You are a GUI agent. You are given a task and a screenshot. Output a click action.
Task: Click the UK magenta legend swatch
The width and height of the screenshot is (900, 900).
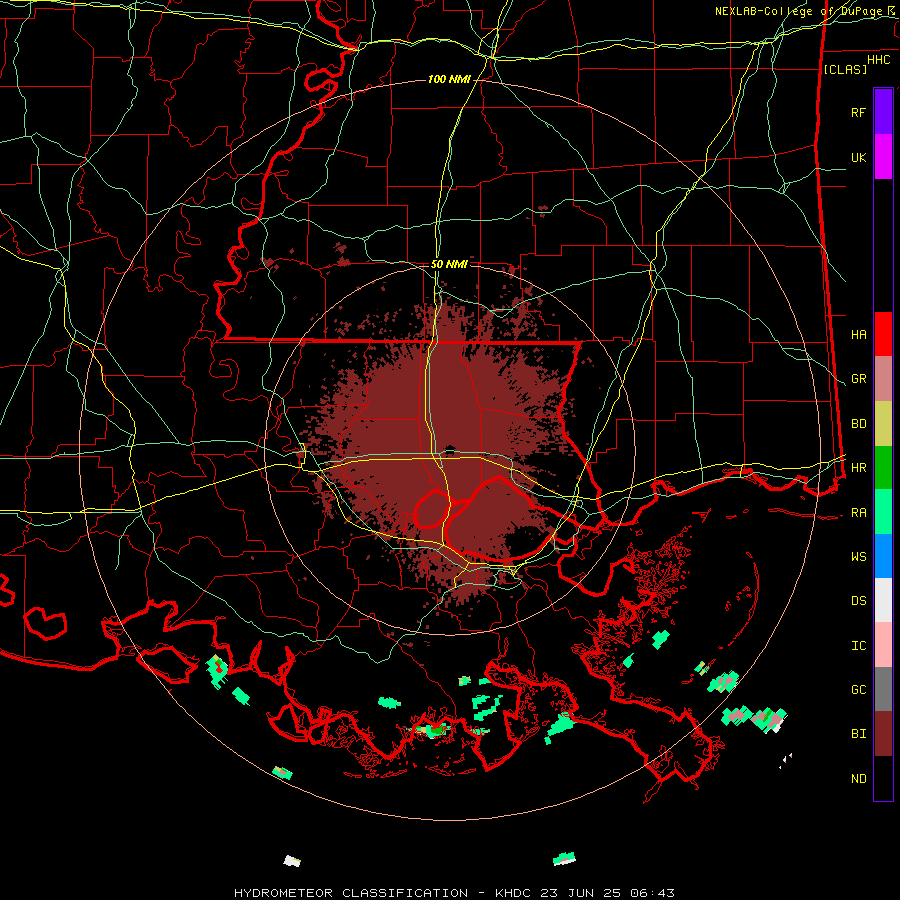(883, 157)
